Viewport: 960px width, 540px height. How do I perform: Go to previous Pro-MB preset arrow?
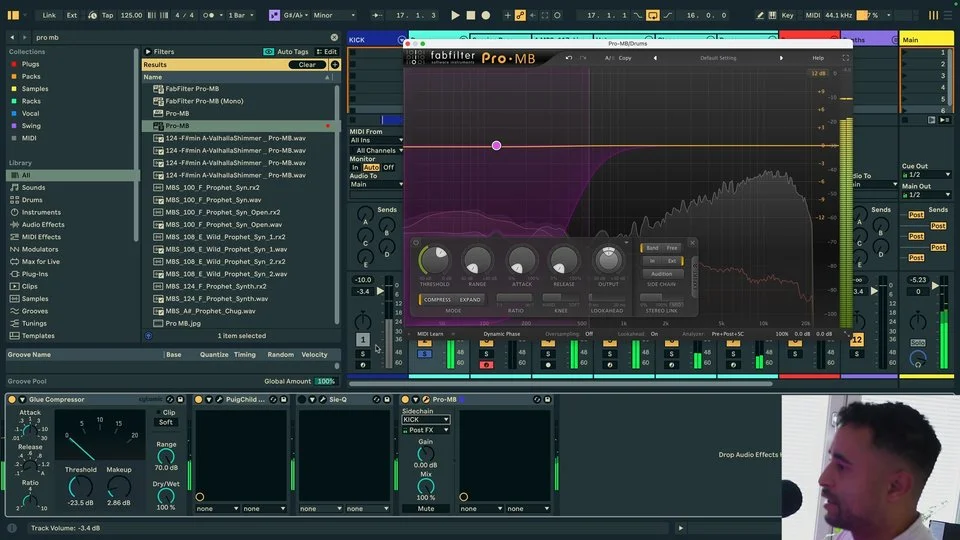pos(655,58)
